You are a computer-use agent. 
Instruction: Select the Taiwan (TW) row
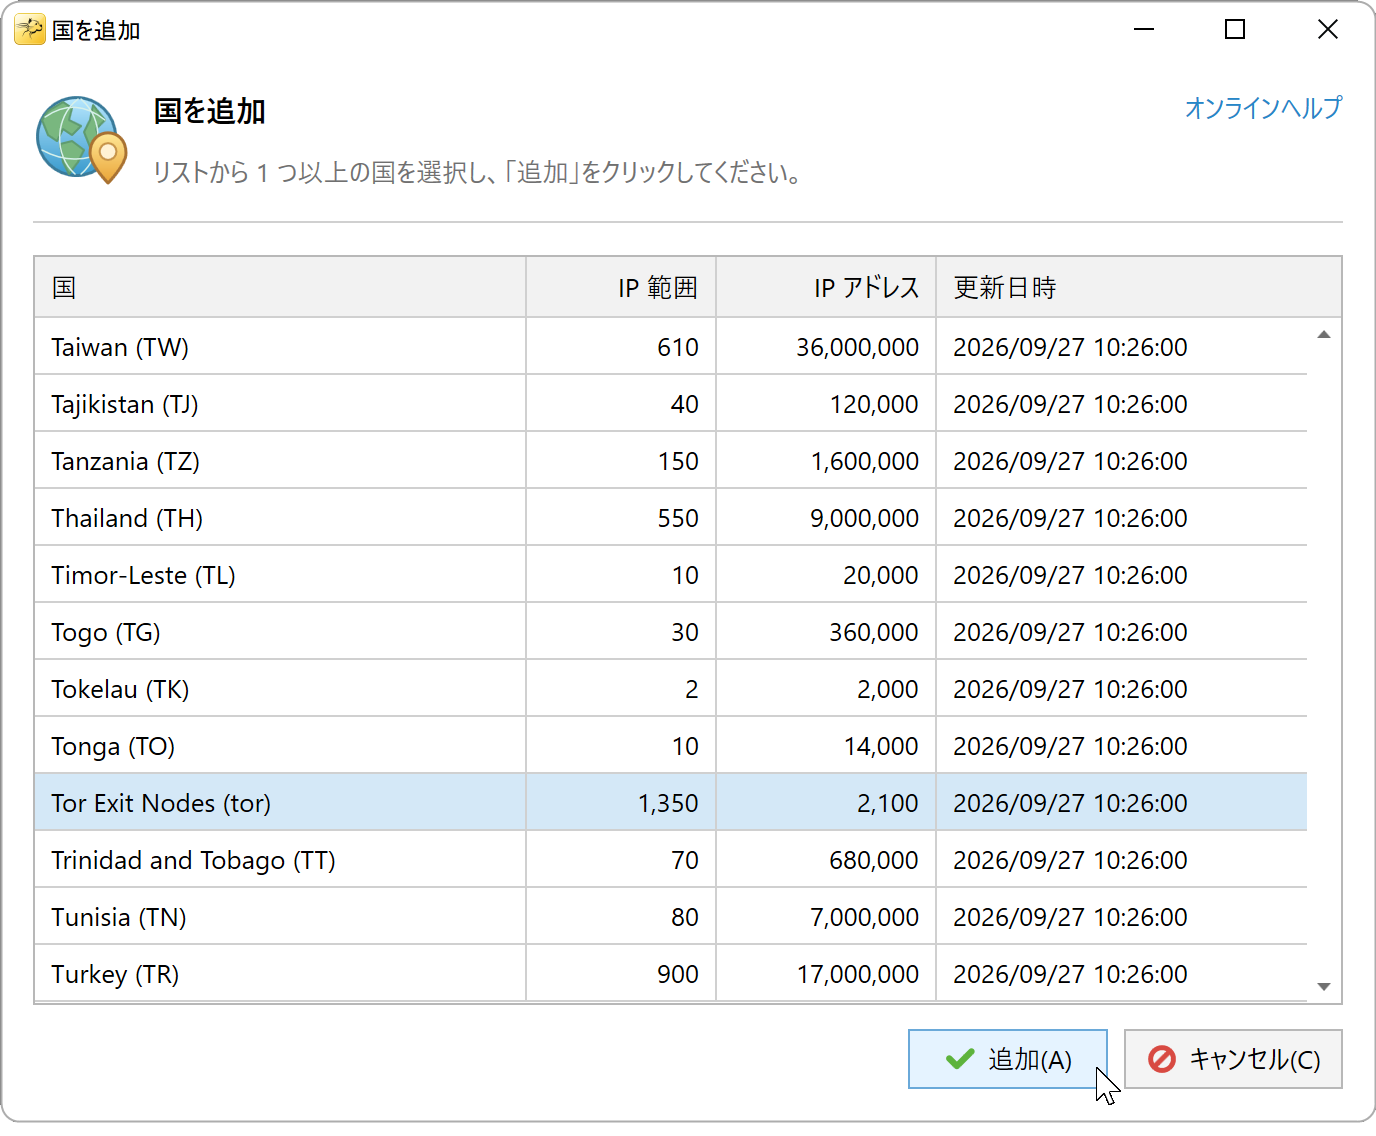pos(671,347)
